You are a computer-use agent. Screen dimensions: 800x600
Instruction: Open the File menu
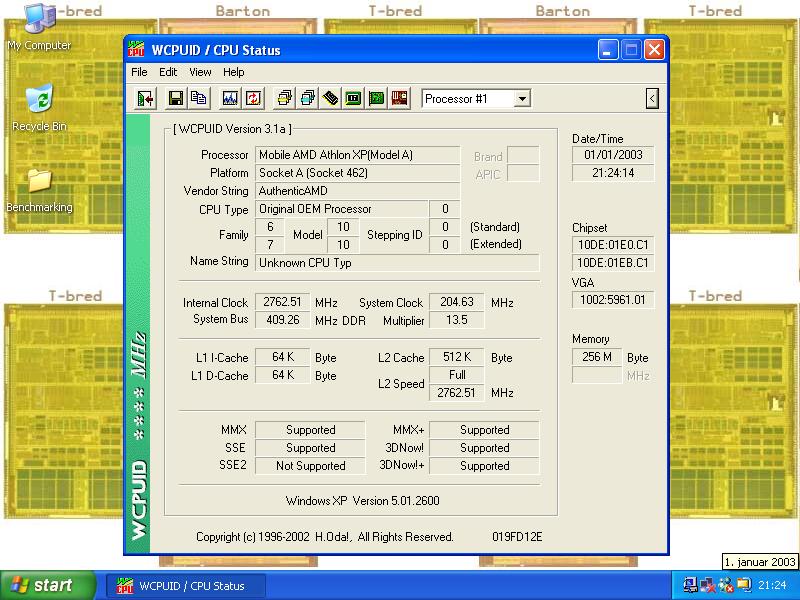[x=139, y=72]
